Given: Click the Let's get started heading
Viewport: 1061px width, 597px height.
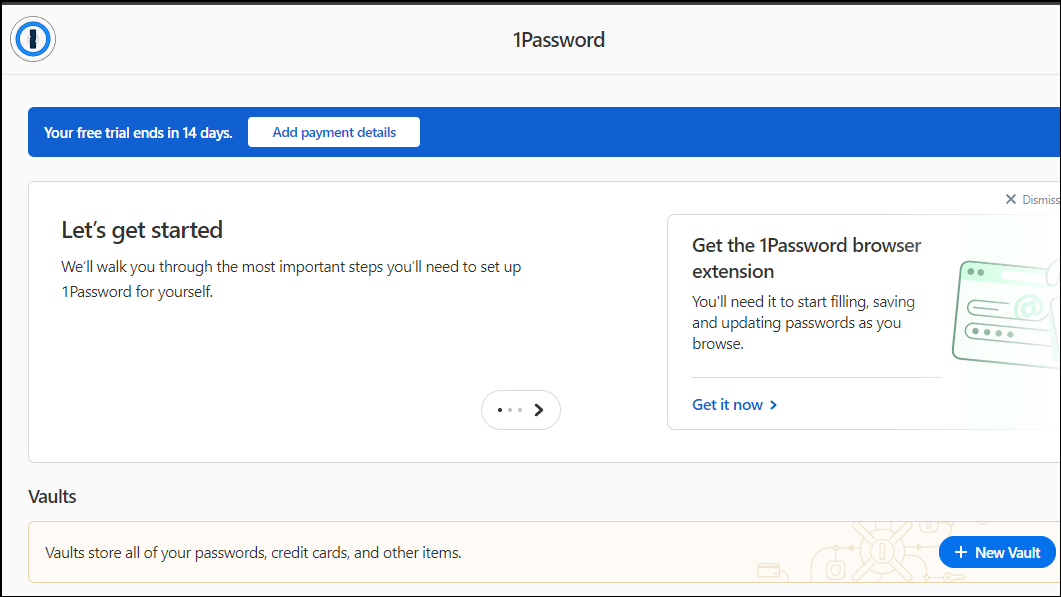Looking at the screenshot, I should [142, 230].
